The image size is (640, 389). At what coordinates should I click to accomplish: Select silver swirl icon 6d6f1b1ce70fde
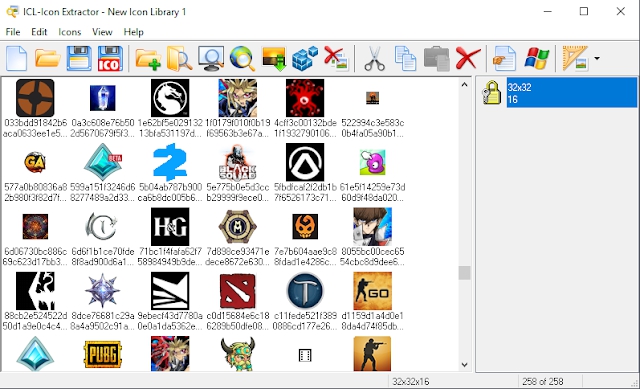pos(102,227)
